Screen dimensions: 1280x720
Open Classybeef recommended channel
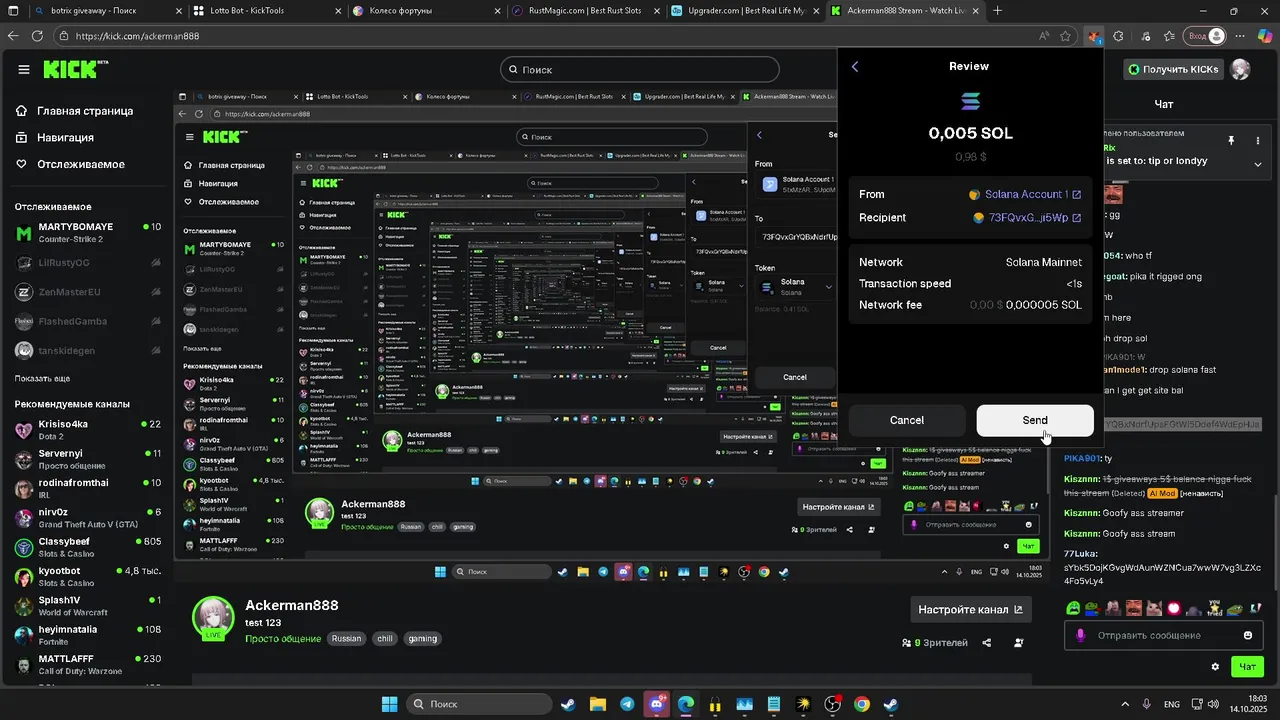click(x=88, y=547)
